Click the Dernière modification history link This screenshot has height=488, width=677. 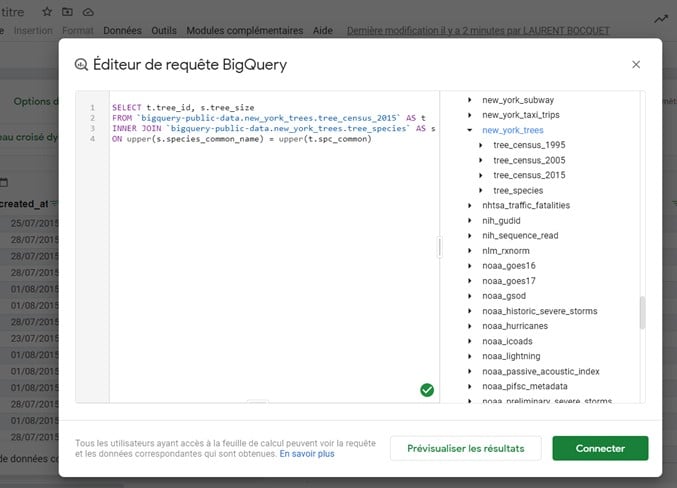[x=478, y=31]
